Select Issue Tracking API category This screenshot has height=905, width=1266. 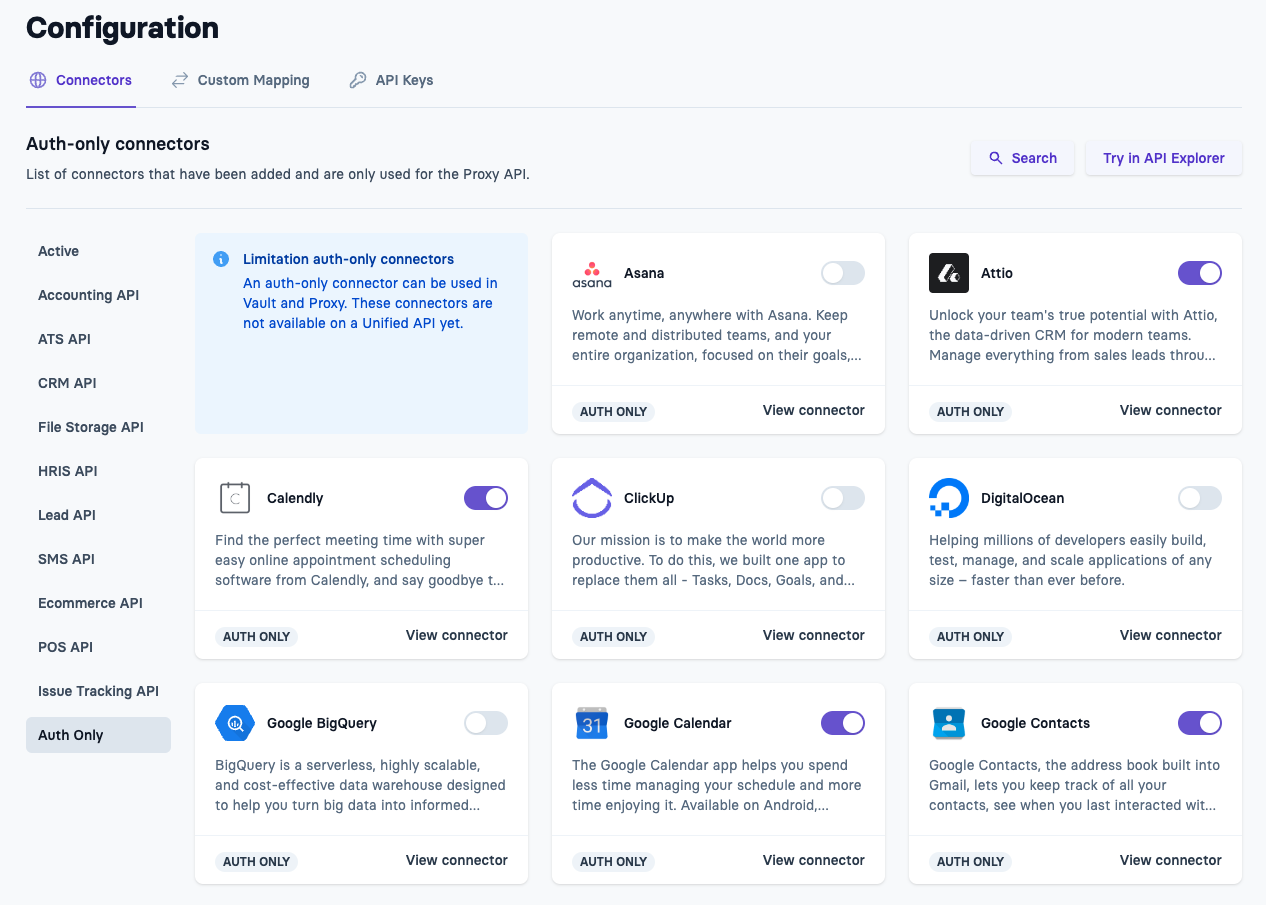click(98, 691)
